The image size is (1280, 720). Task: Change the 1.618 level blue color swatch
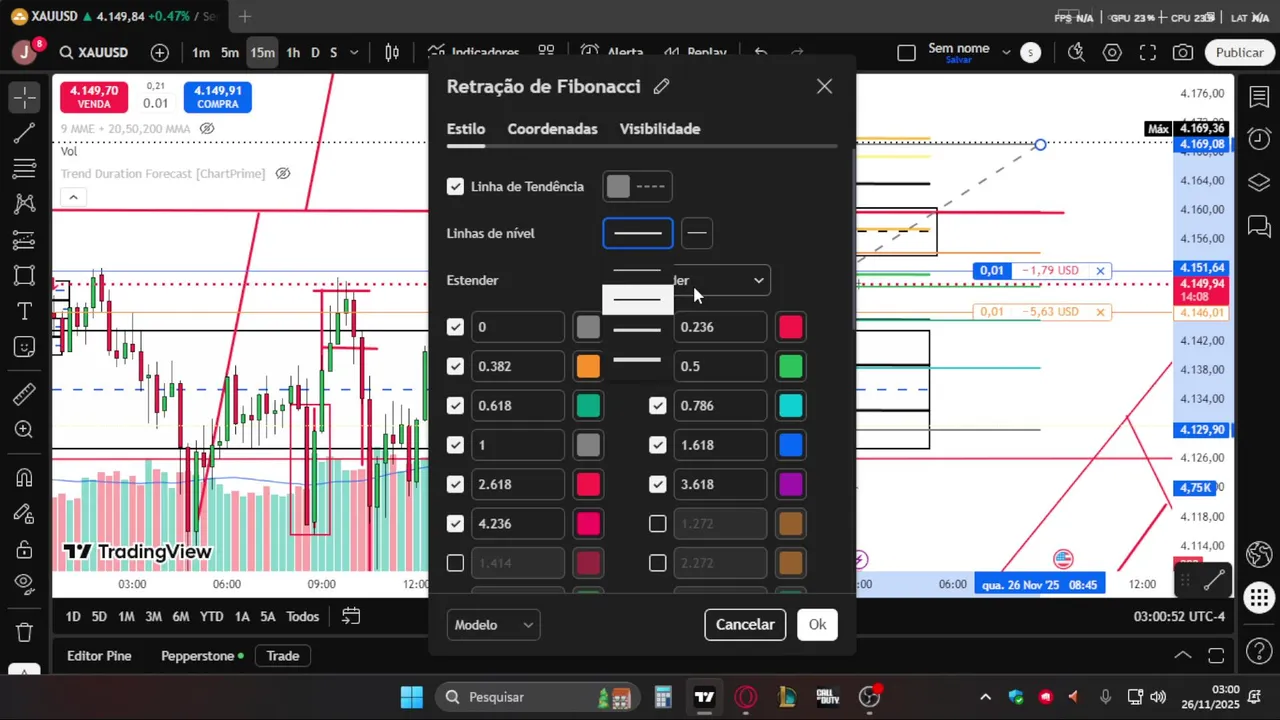[790, 445]
